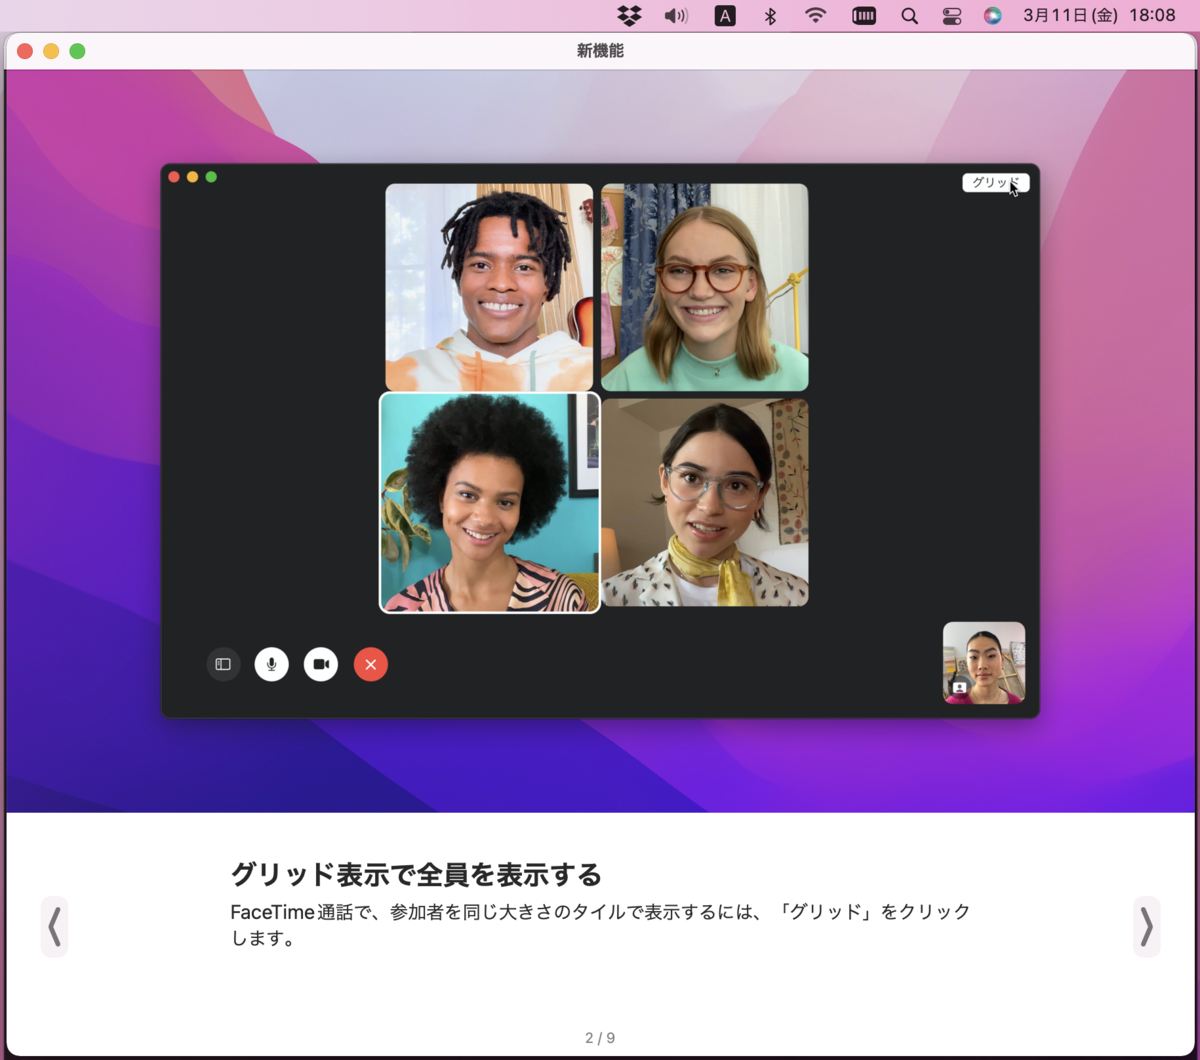Click the Bluetooth status icon
The height and width of the screenshot is (1060, 1200).
click(770, 16)
